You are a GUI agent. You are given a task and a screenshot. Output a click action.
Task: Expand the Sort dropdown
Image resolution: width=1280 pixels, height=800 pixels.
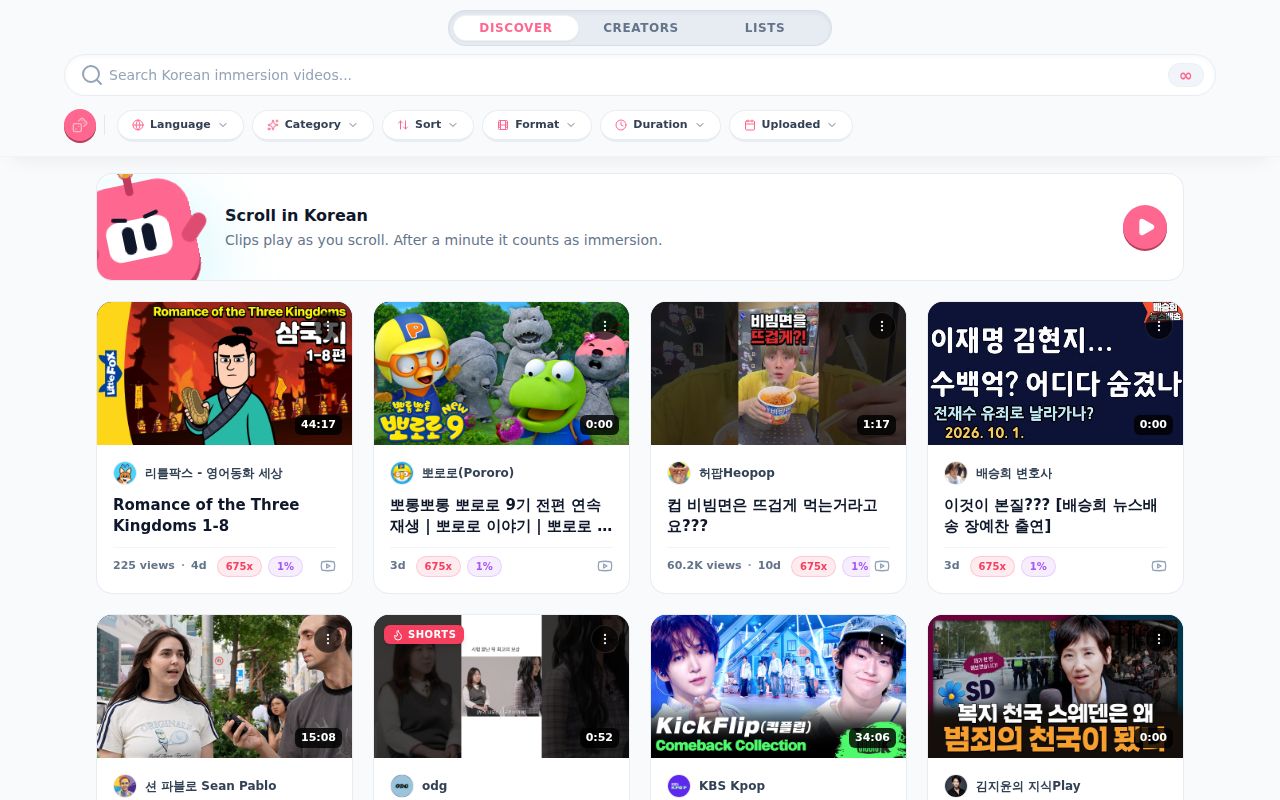point(428,125)
